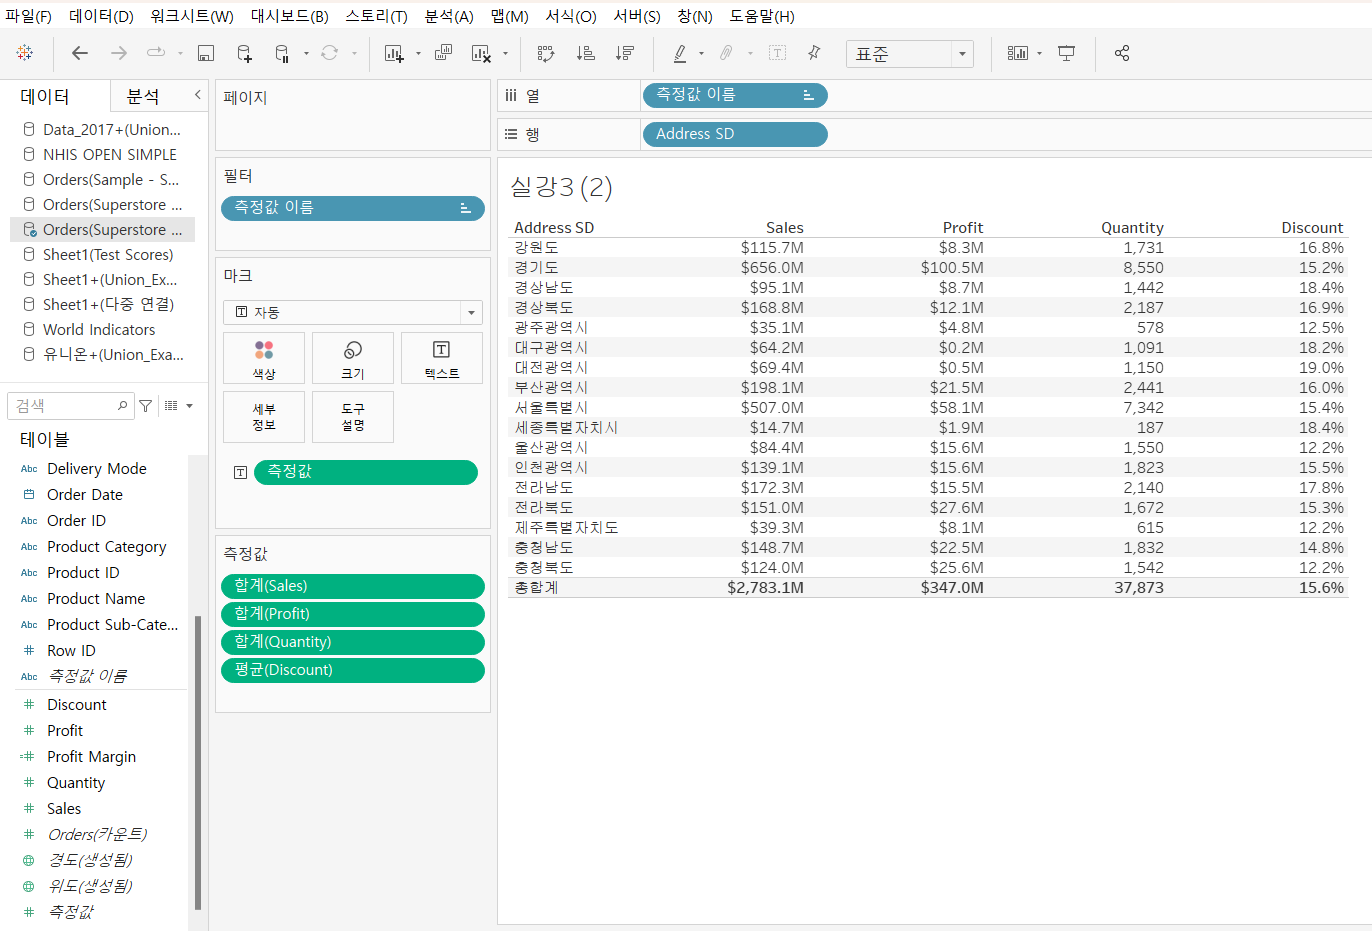Open the 파일(F) menu
Screen dimensions: 1372x931
(x=29, y=16)
